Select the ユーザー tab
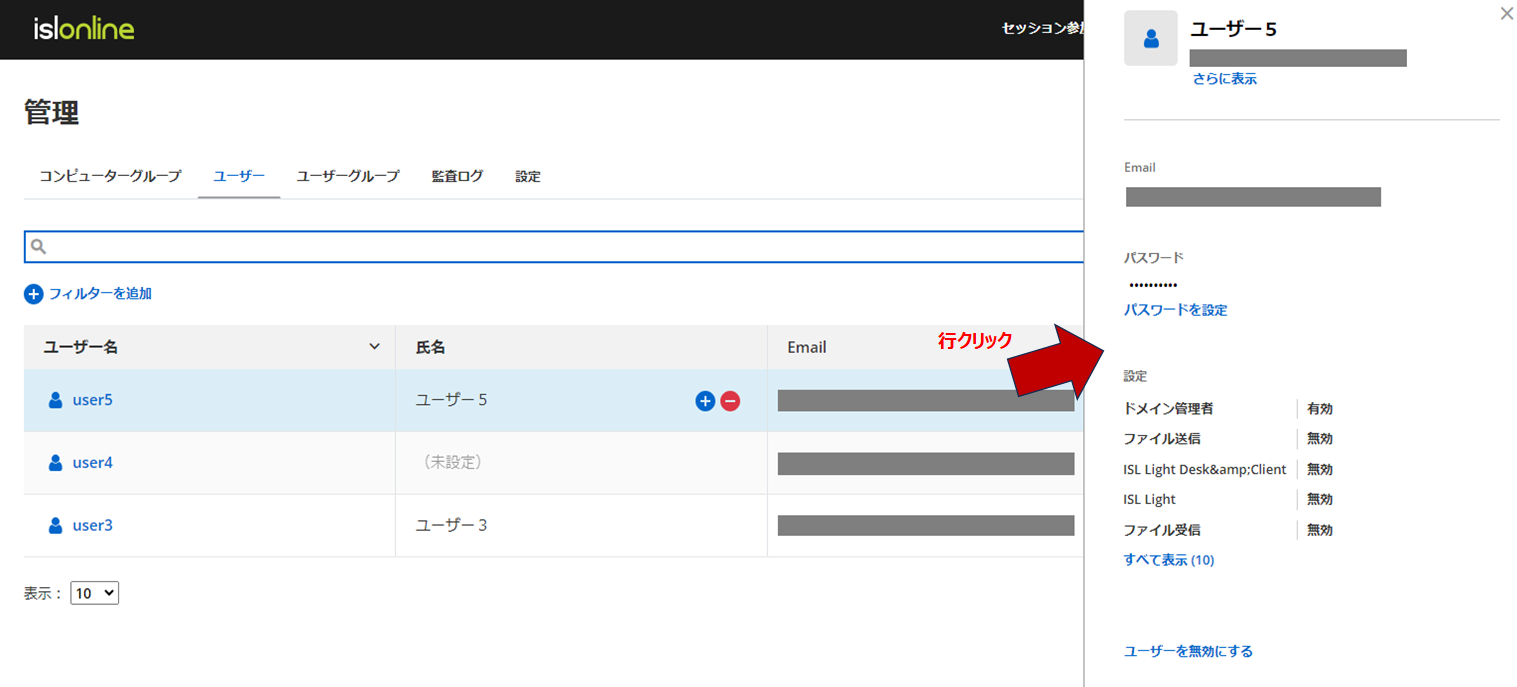 coord(239,176)
